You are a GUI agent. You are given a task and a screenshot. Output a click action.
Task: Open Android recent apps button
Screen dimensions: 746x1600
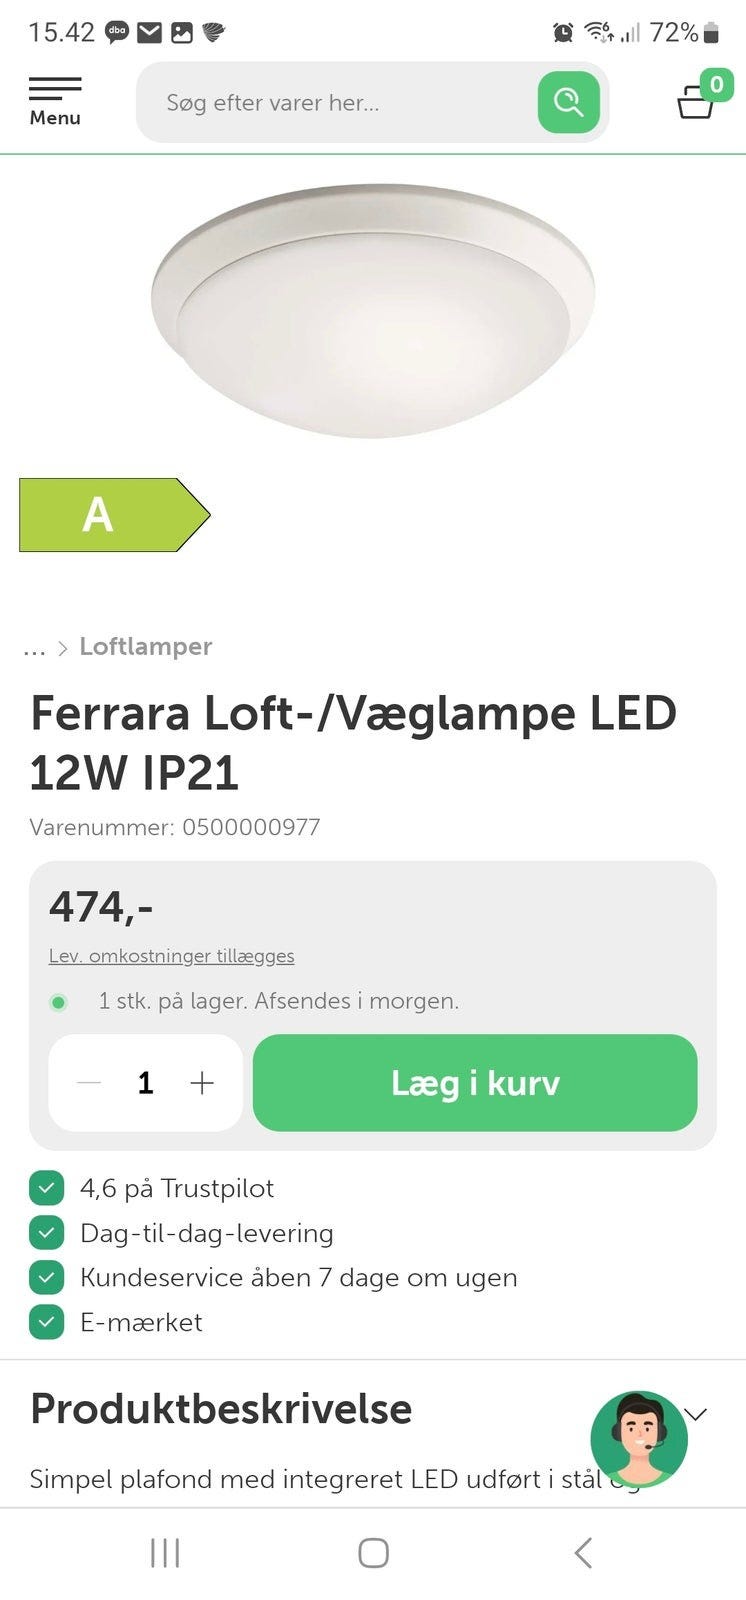pos(165,1552)
